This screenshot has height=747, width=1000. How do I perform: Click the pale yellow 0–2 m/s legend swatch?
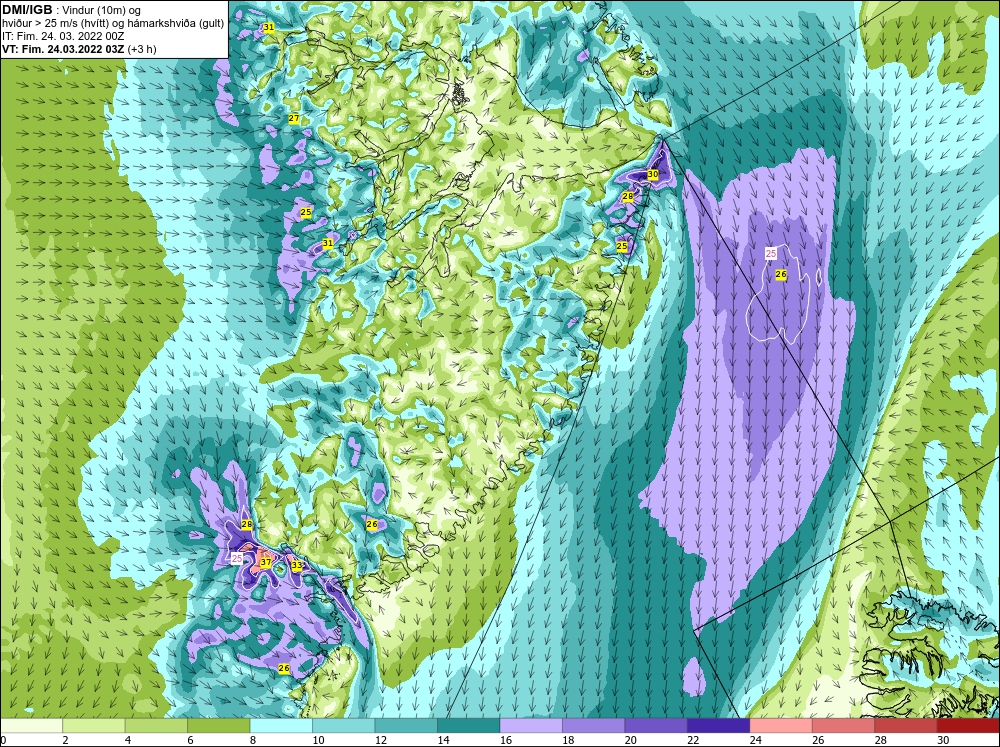pyautogui.click(x=31, y=725)
